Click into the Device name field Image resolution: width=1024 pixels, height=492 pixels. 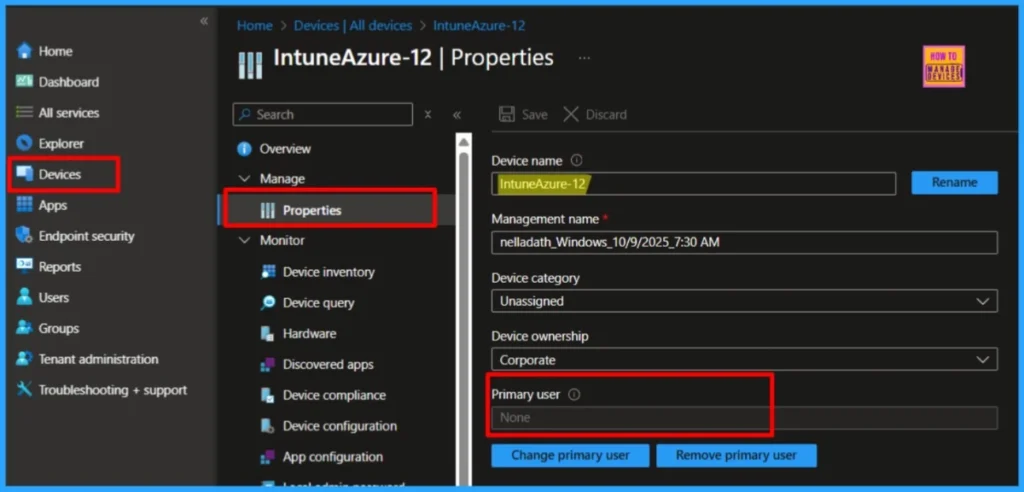694,184
